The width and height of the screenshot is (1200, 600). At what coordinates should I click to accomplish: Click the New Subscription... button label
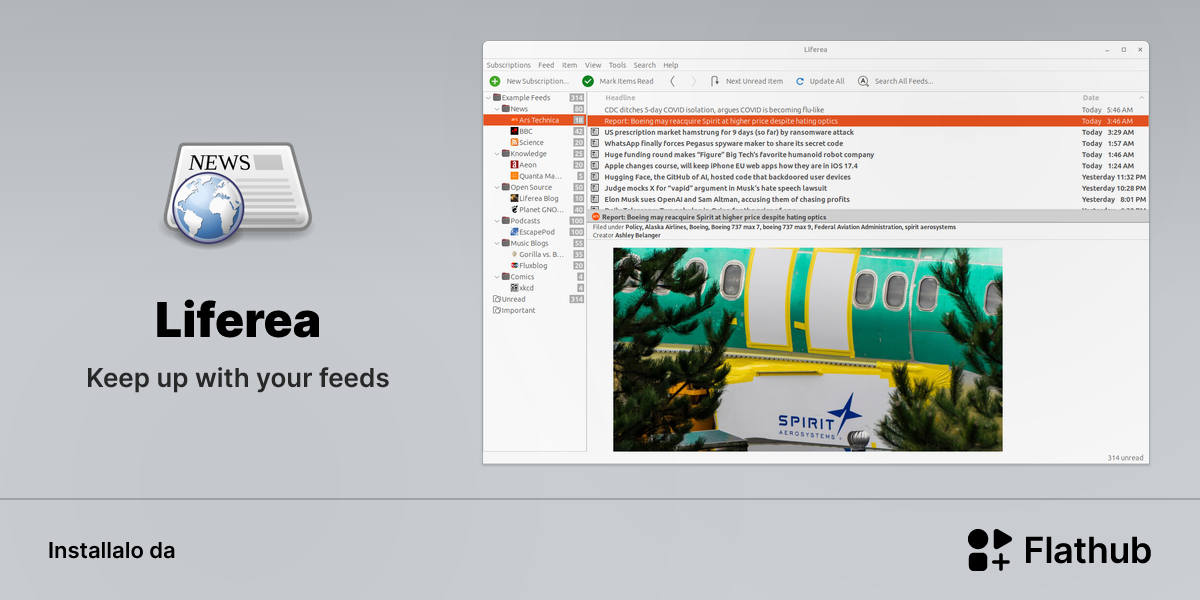click(538, 81)
